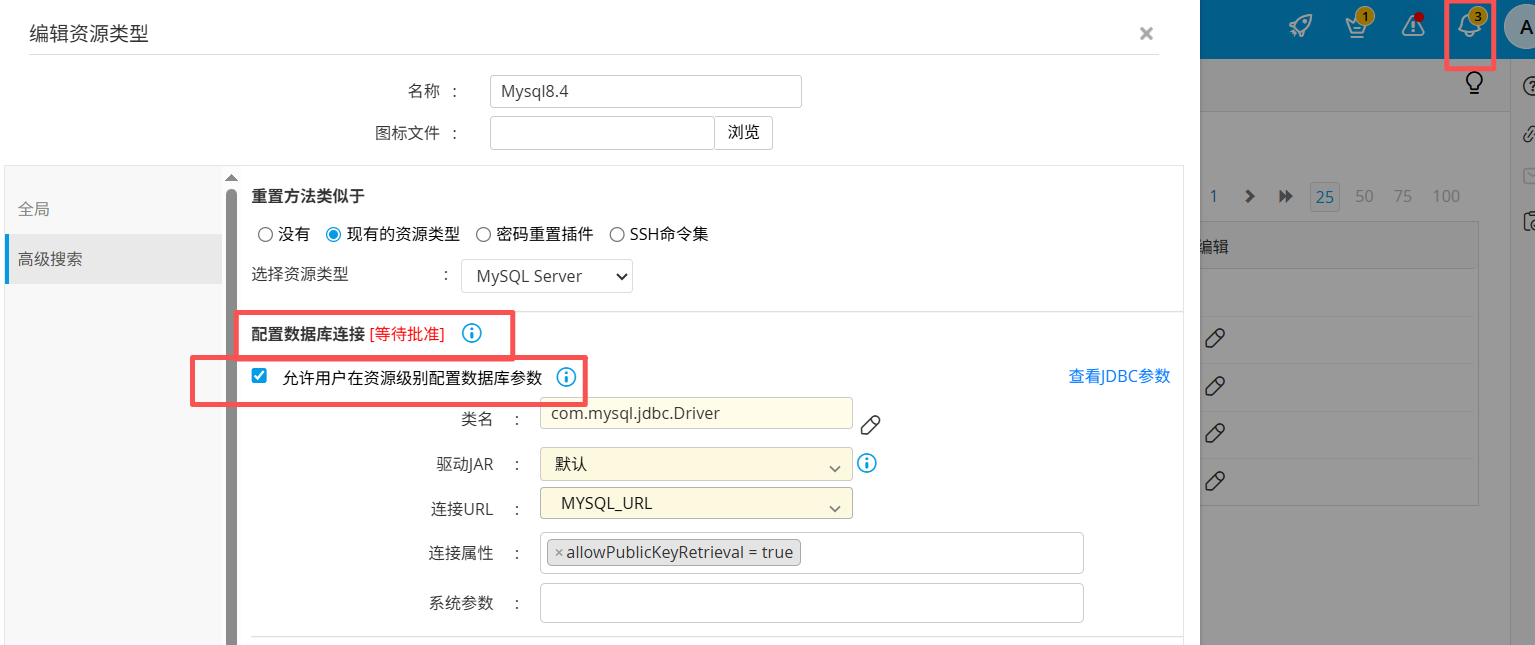
Task: Click the pencil icon beside class name
Action: click(870, 425)
